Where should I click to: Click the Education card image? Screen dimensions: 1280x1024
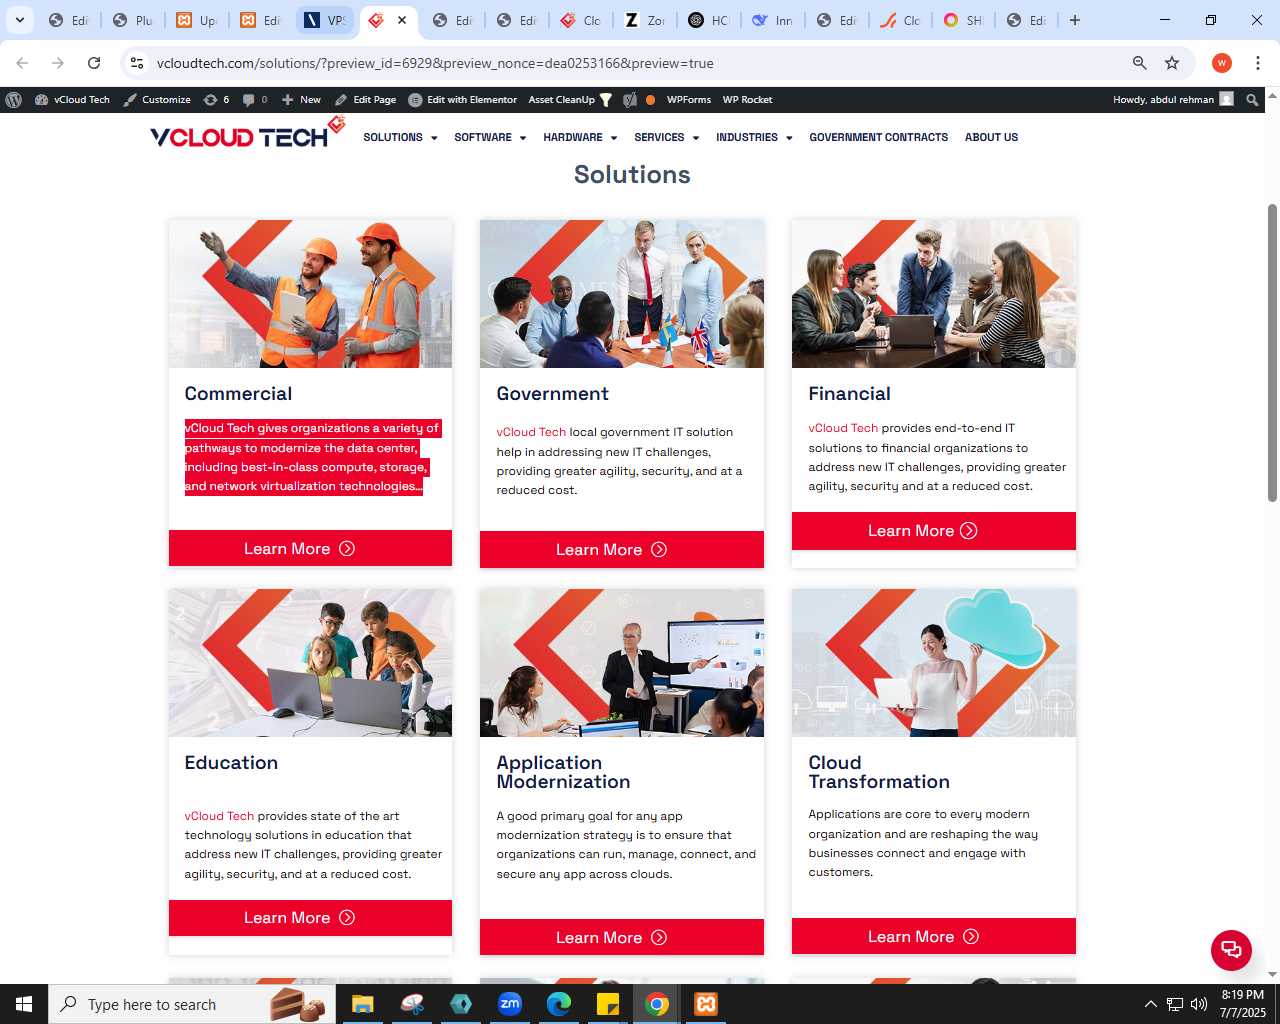(x=310, y=663)
